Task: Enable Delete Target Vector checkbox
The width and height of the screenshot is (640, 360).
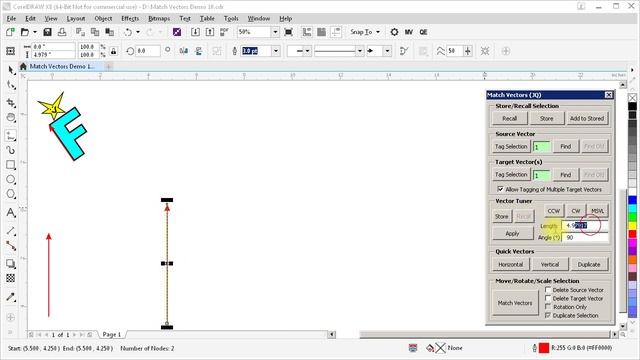Action: pos(548,298)
